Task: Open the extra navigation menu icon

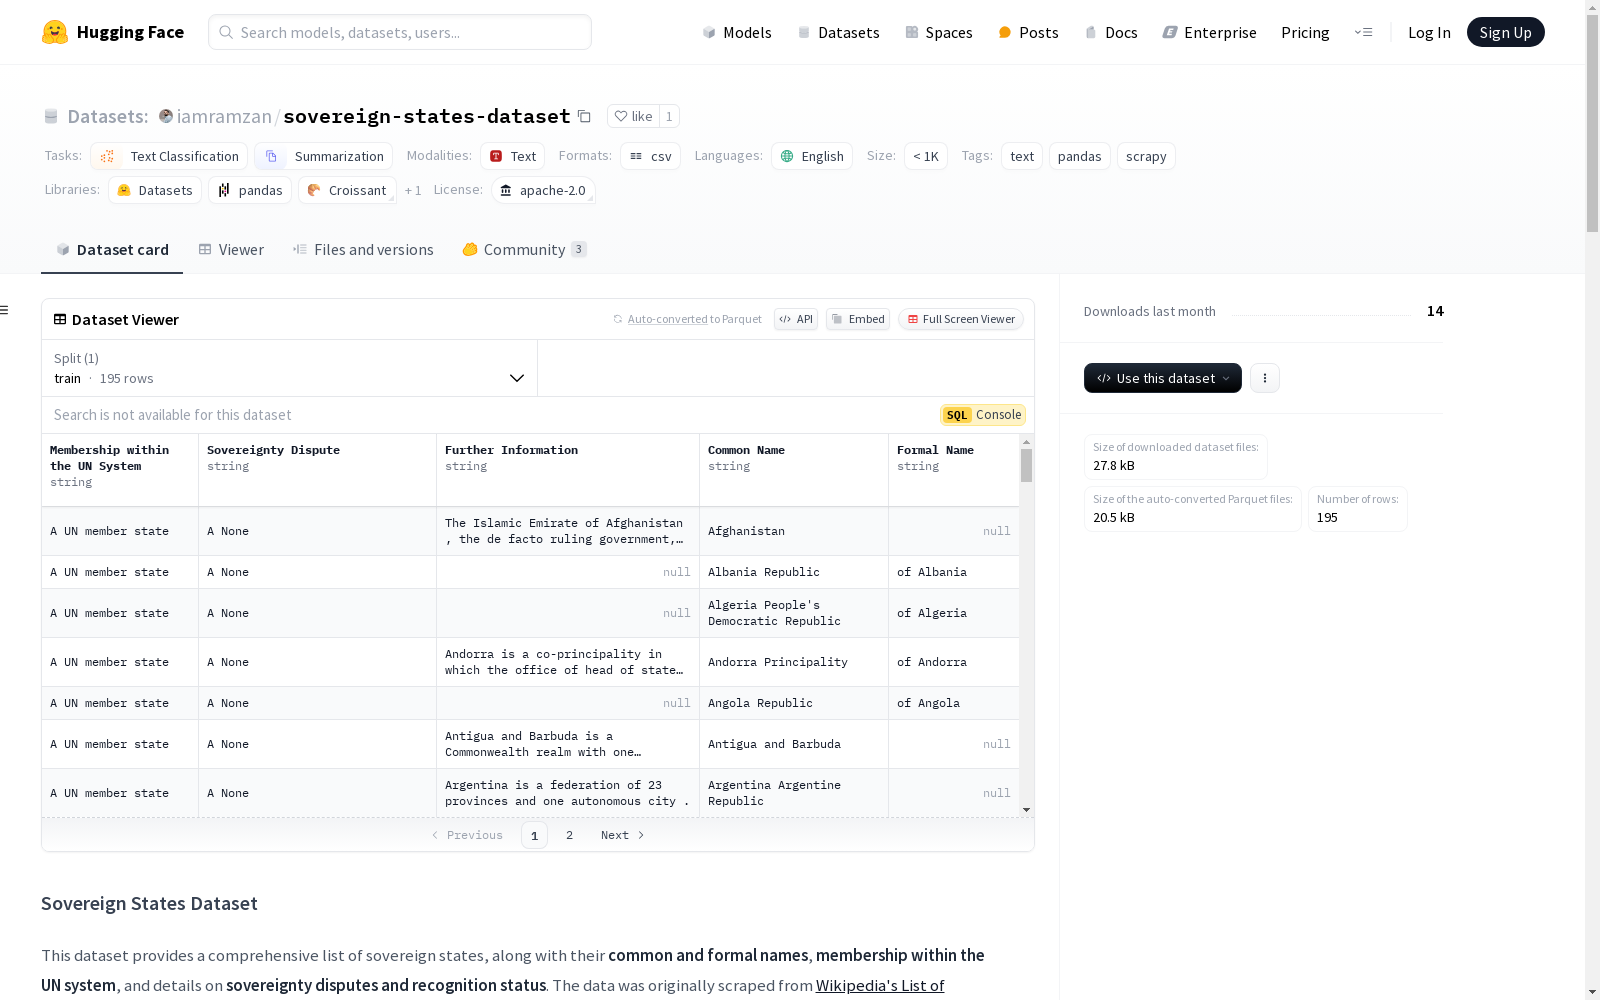Action: click(x=1363, y=32)
